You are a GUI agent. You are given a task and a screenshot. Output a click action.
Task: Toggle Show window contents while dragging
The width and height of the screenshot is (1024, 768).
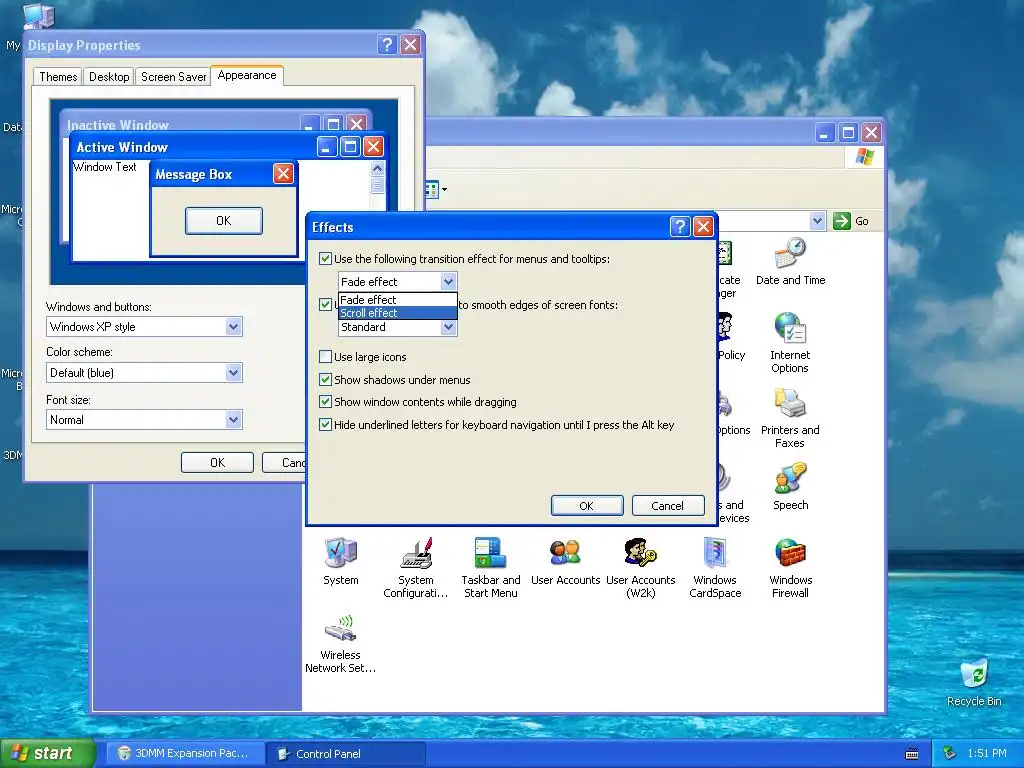click(x=325, y=402)
